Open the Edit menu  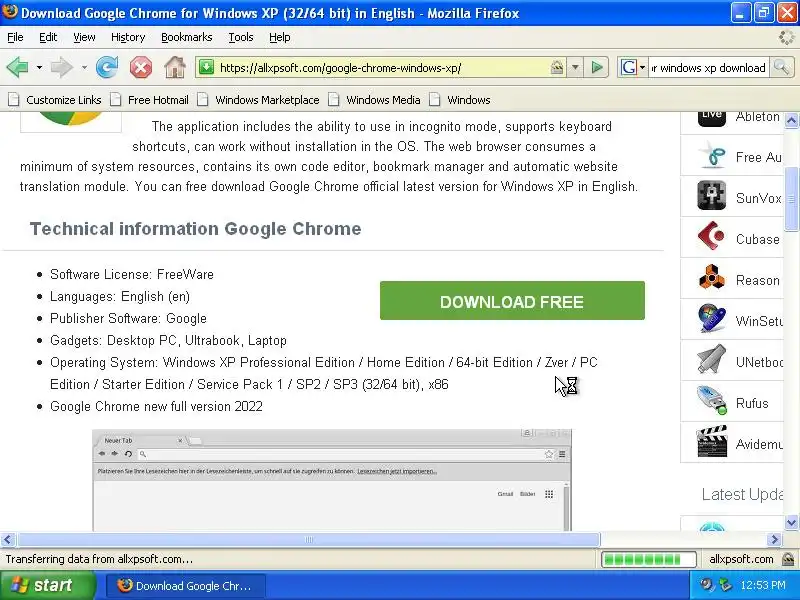point(48,37)
